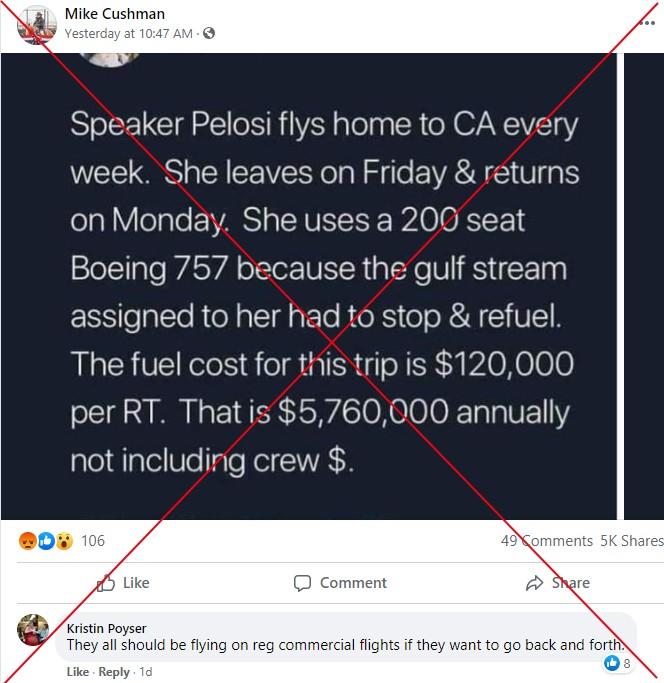Open the shared Pelosi text image
The image size is (664, 683).
tap(309, 286)
